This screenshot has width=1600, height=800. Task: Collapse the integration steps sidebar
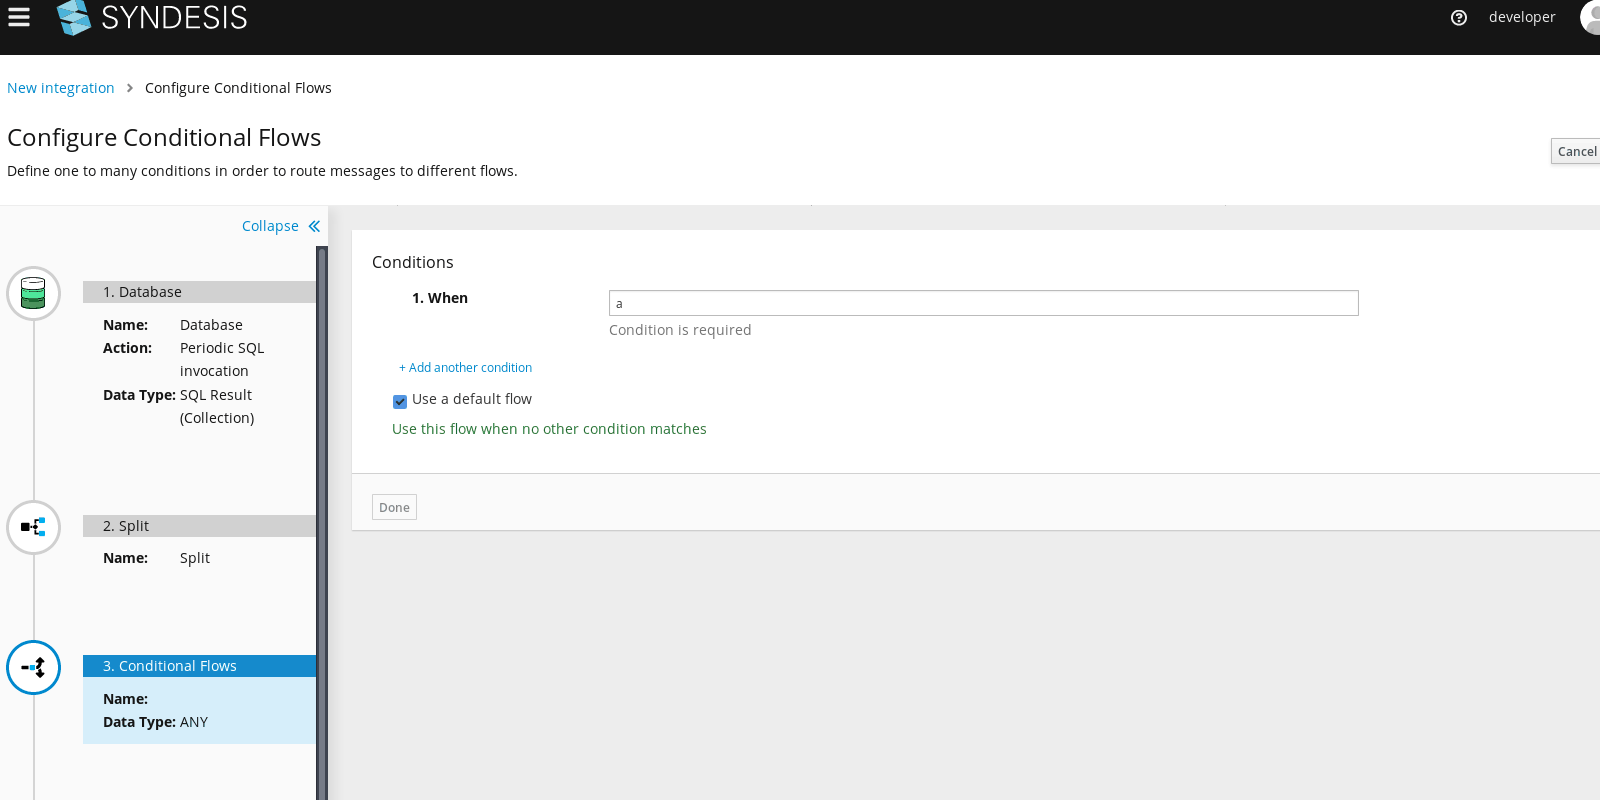point(280,226)
